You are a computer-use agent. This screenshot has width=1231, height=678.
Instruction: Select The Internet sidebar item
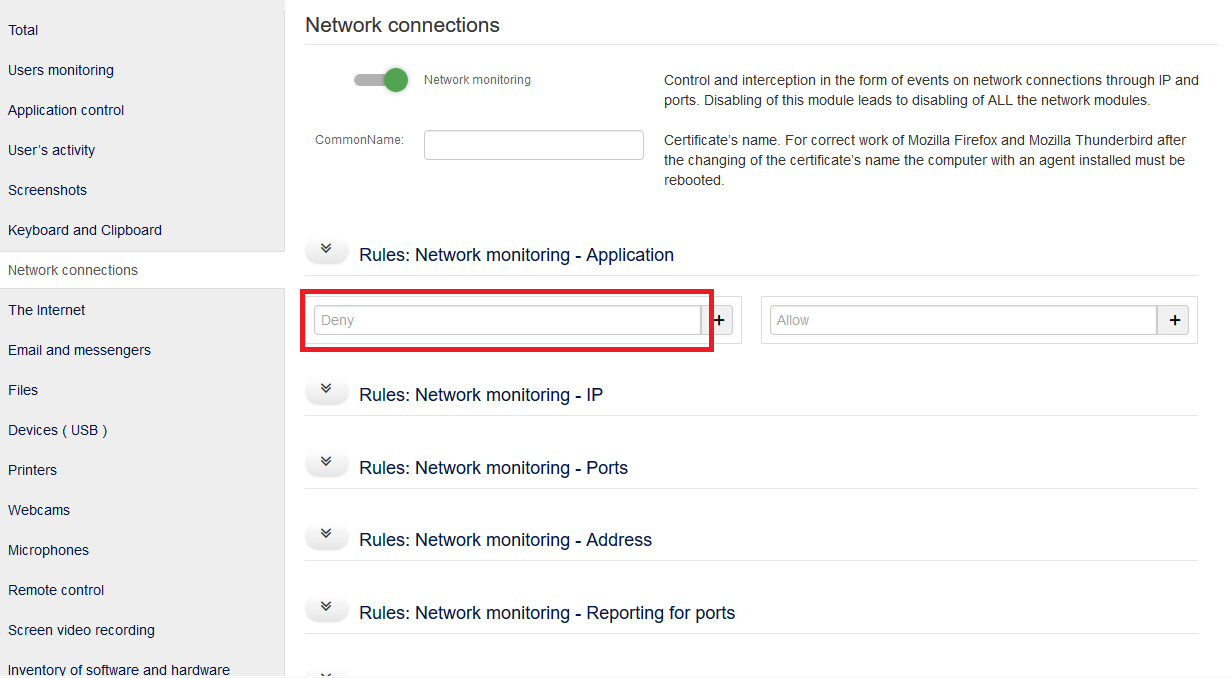pyautogui.click(x=47, y=310)
